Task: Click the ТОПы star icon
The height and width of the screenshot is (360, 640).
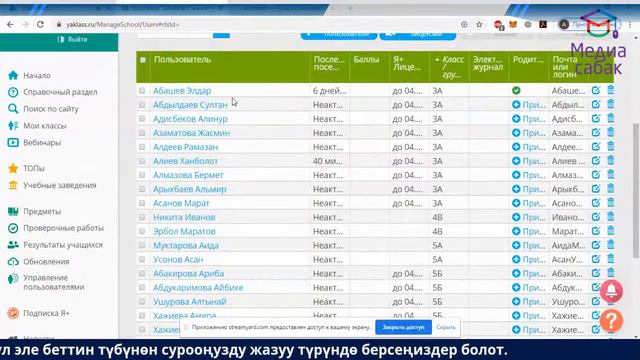Action: 13,168
